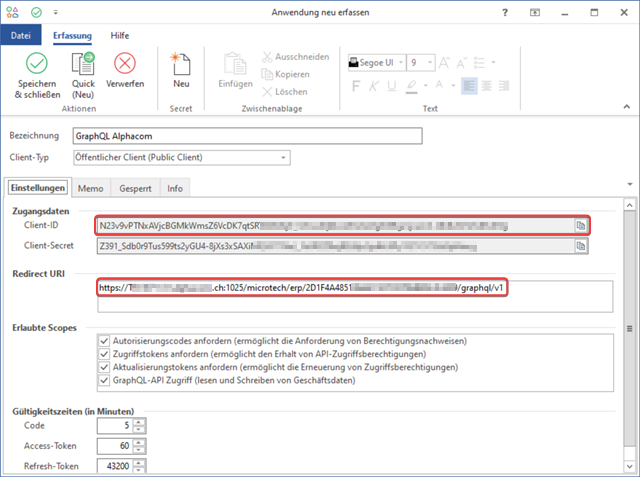Viewport: 640px width, 477px height.
Task: Click the application icon in title bar
Action: [x=12, y=13]
